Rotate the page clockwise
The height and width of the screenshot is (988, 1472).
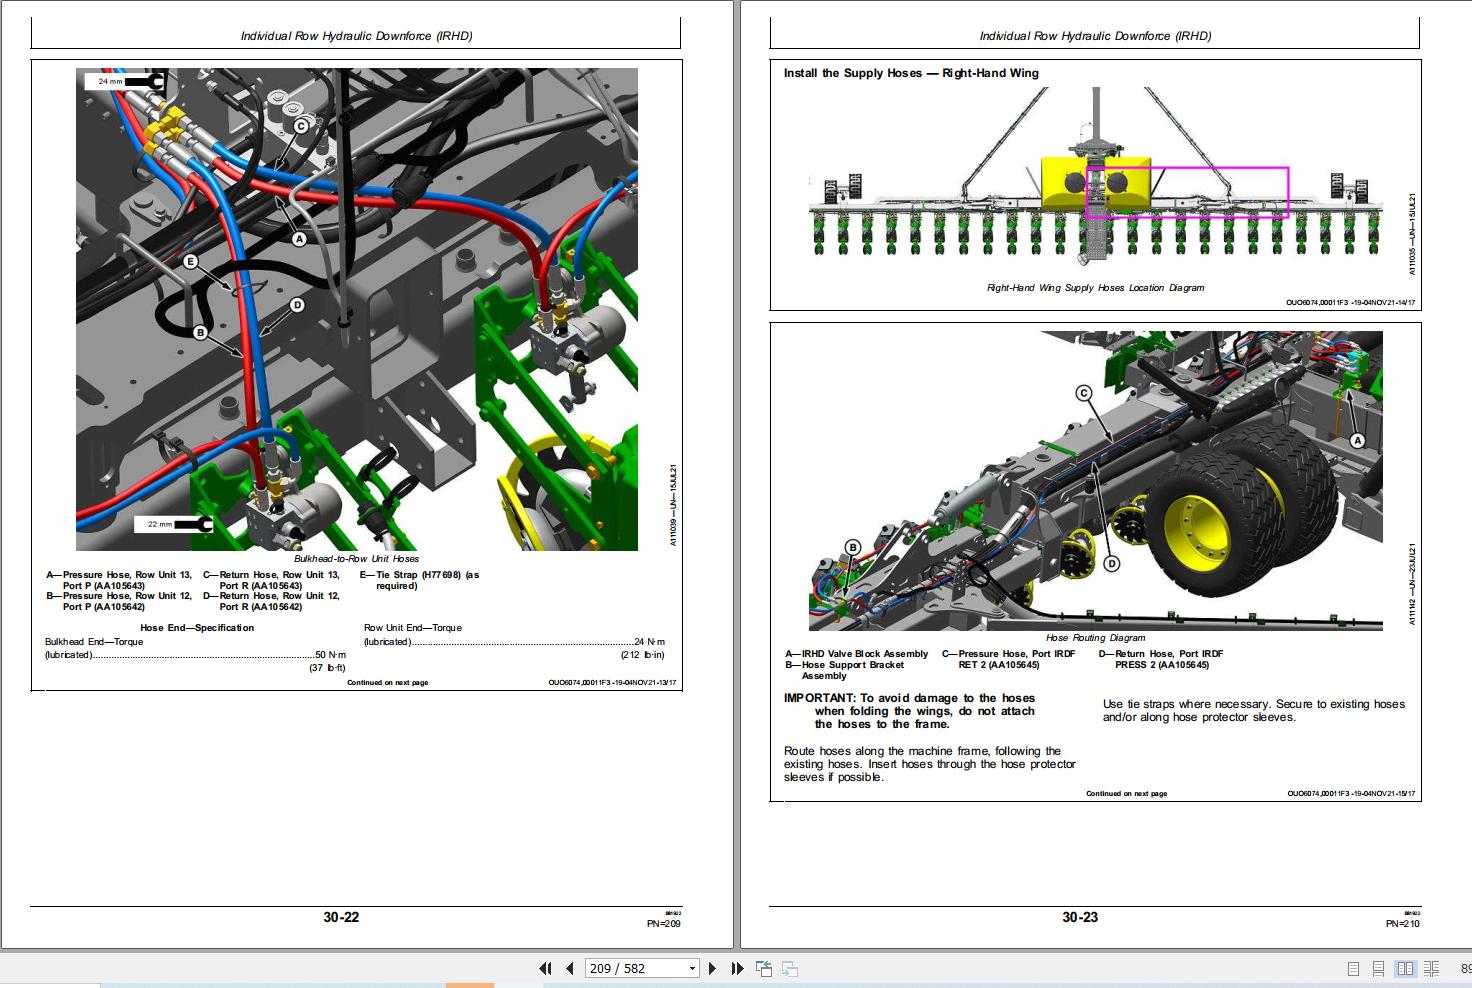click(x=790, y=968)
